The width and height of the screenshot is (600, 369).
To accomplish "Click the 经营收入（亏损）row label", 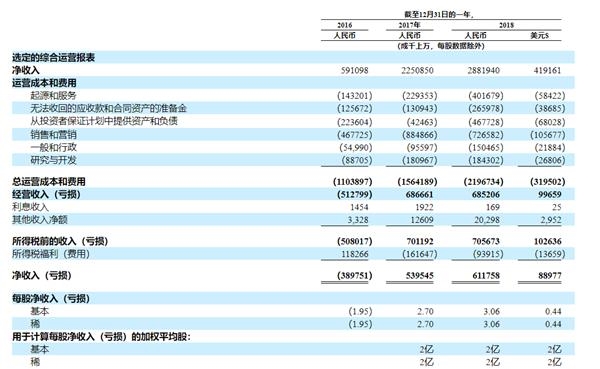I will [x=46, y=194].
